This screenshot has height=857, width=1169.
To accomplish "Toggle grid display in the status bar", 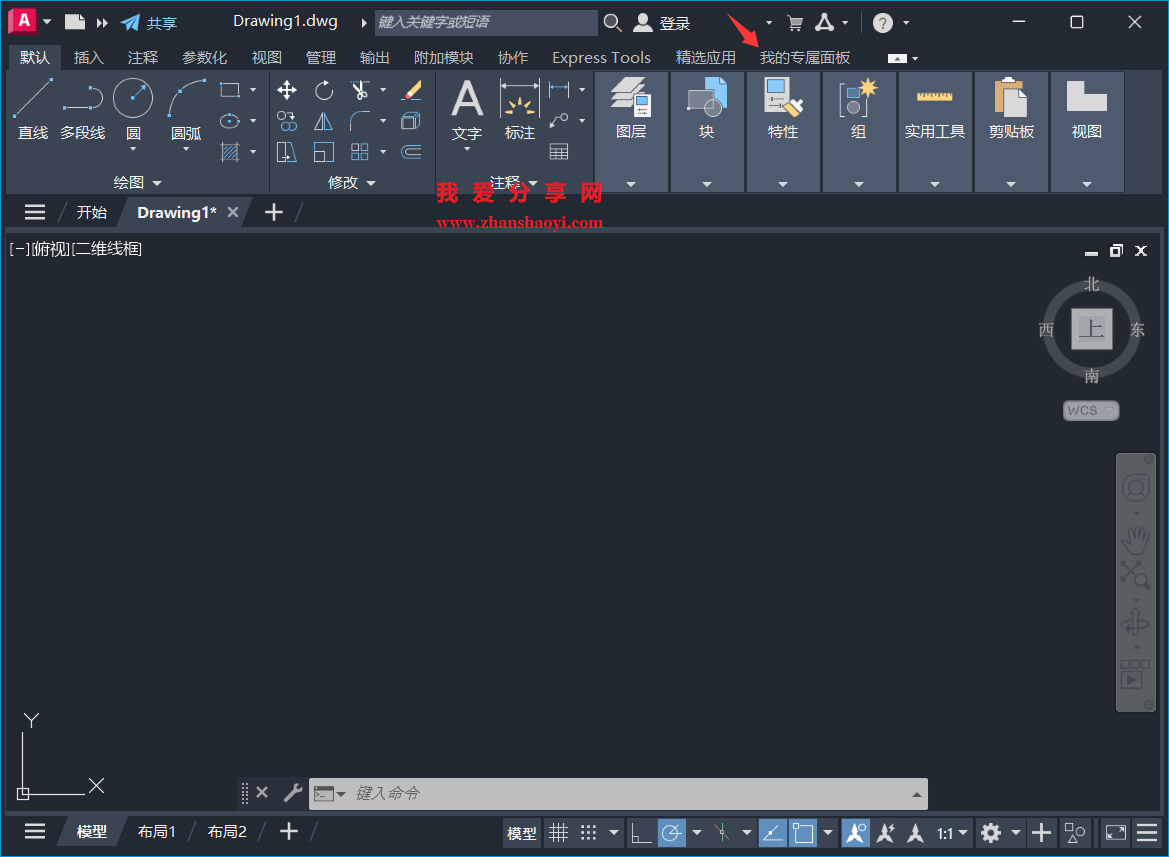I will click(x=559, y=832).
